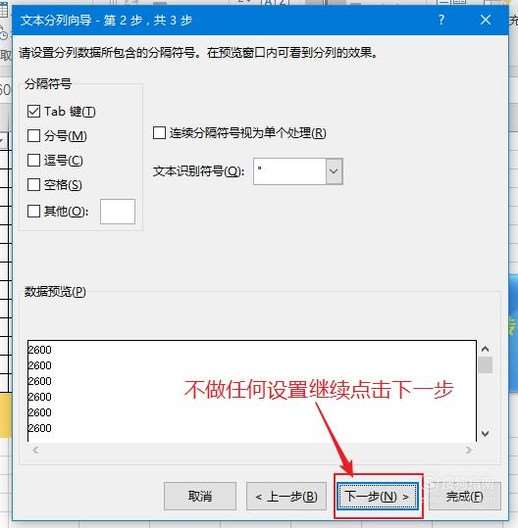This screenshot has height=528, width=518.
Task: Enable 连续分隔符号视为单个处理 checkbox
Action: (x=159, y=133)
